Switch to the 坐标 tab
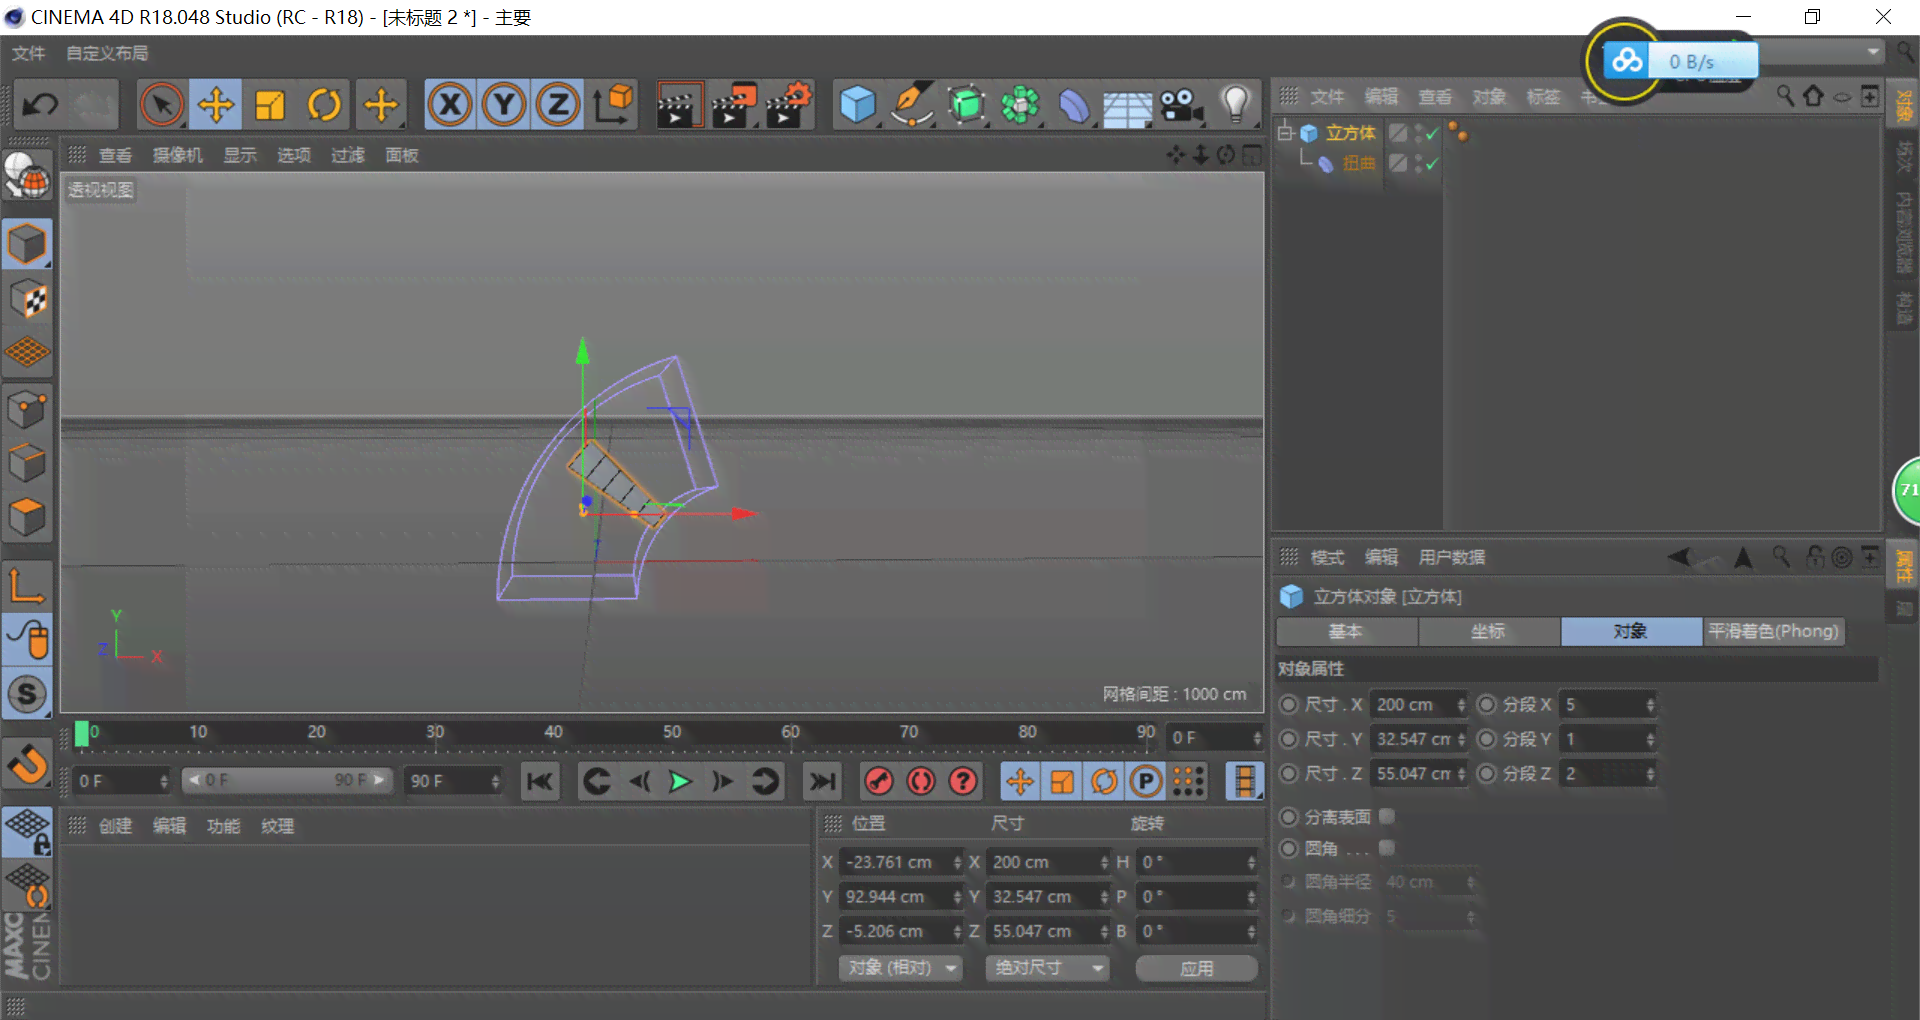The height and width of the screenshot is (1020, 1920). [1488, 631]
